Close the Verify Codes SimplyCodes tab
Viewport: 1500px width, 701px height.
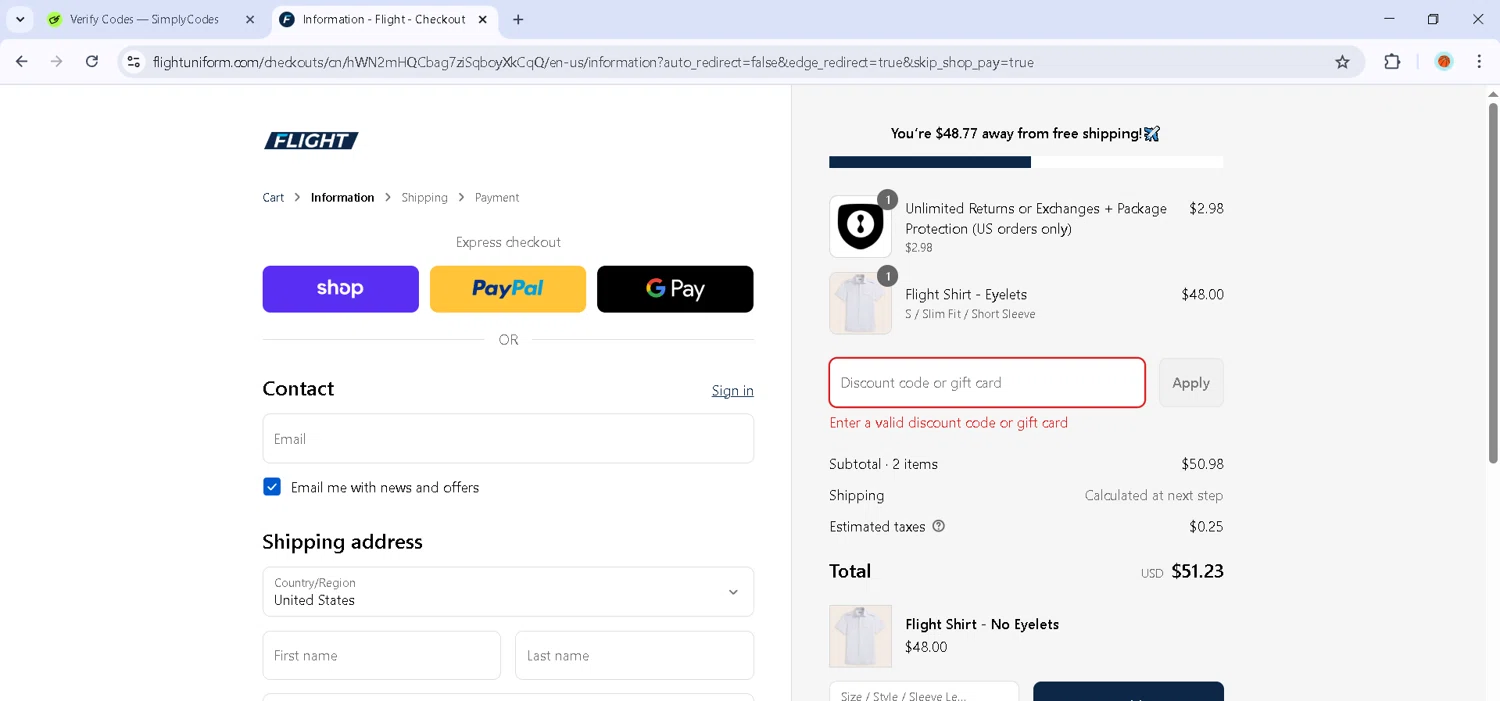[250, 19]
